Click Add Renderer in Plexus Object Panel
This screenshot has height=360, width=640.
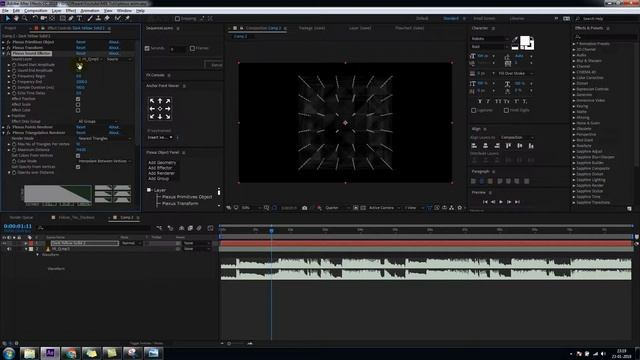click(x=161, y=173)
